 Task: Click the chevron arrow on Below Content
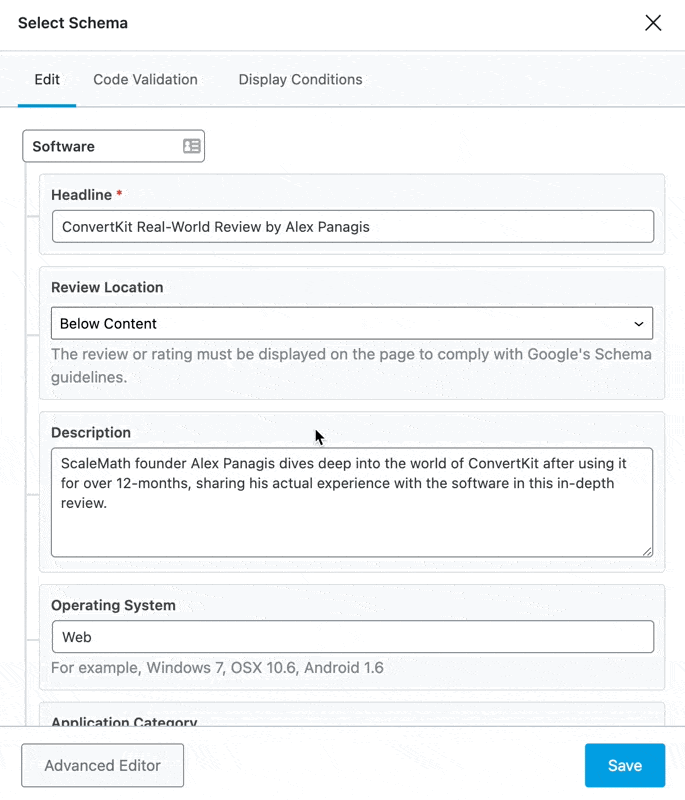(x=639, y=324)
